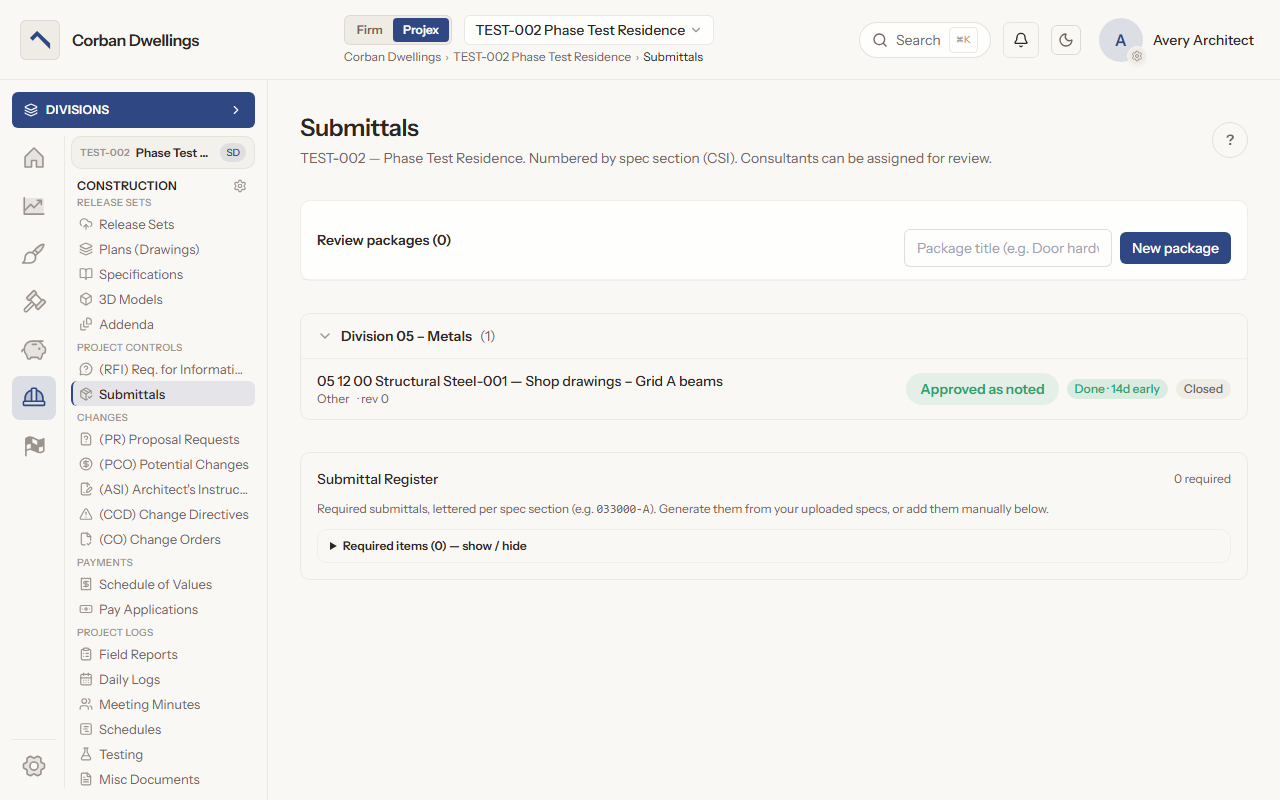The image size is (1280, 800).
Task: Switch to the Firm view
Action: [x=369, y=30]
